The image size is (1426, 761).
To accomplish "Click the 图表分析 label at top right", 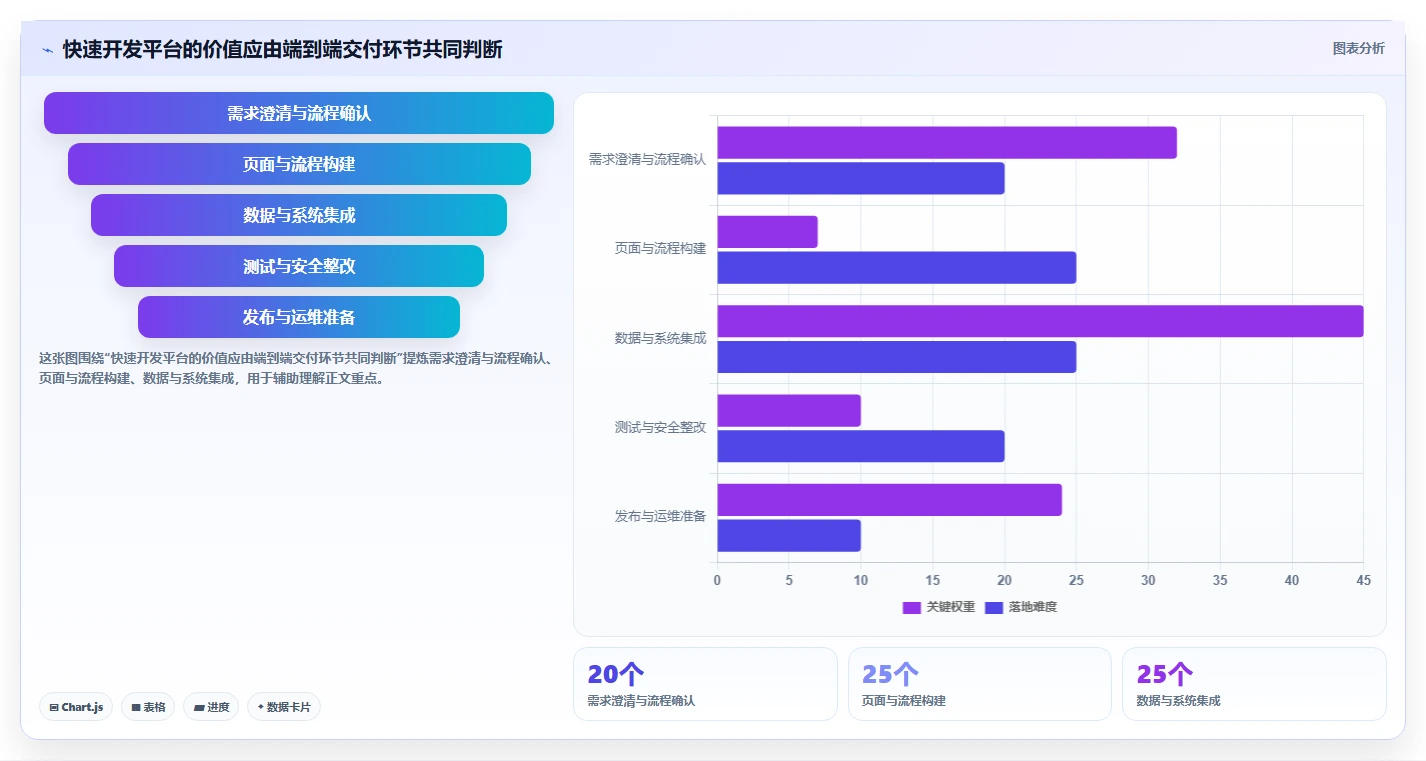I will pos(1358,48).
